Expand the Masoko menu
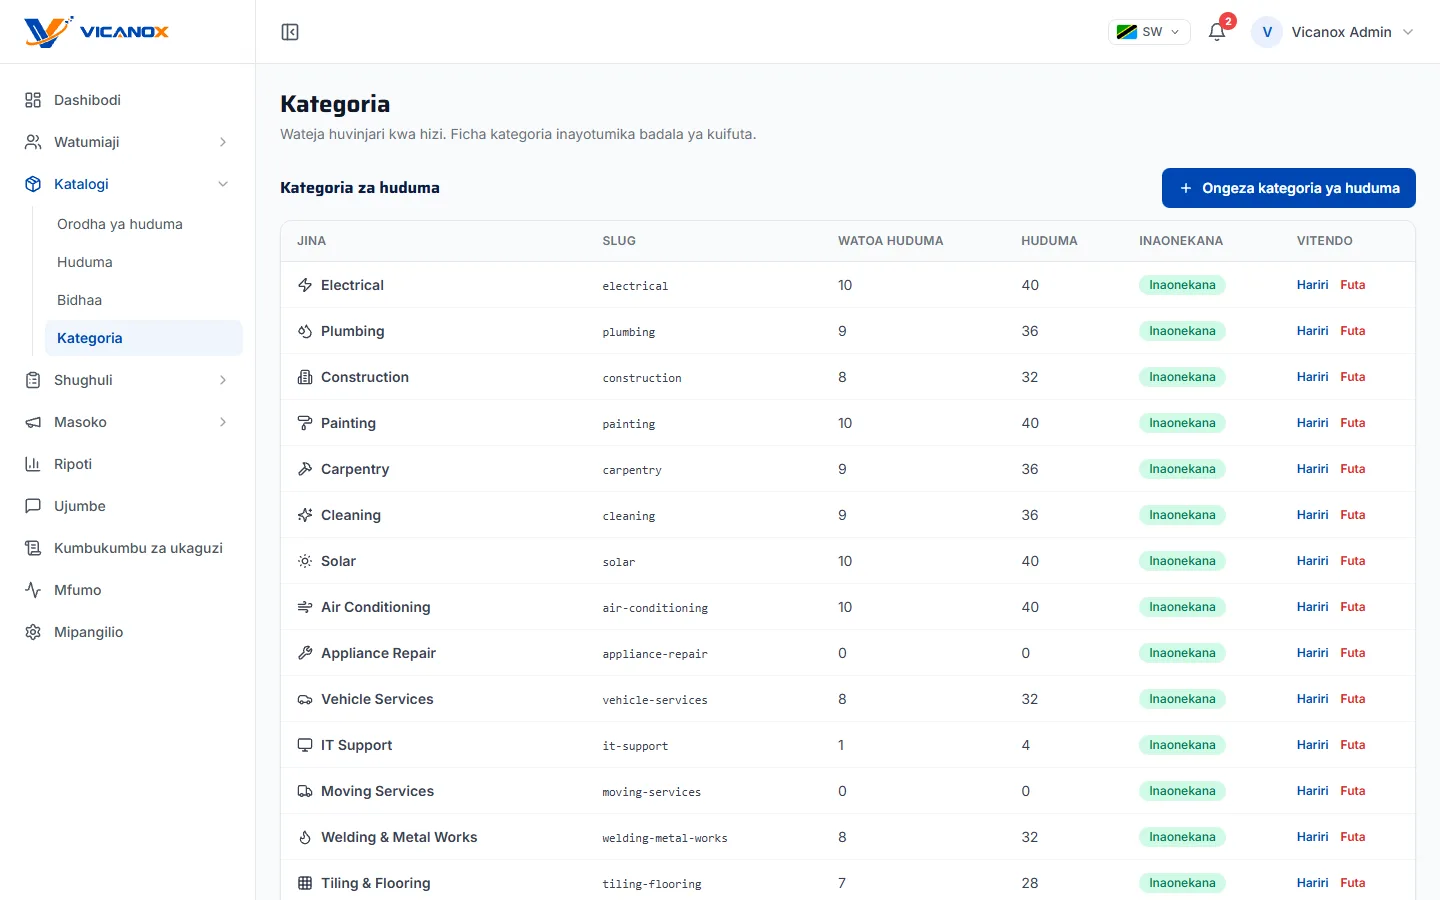 click(128, 422)
